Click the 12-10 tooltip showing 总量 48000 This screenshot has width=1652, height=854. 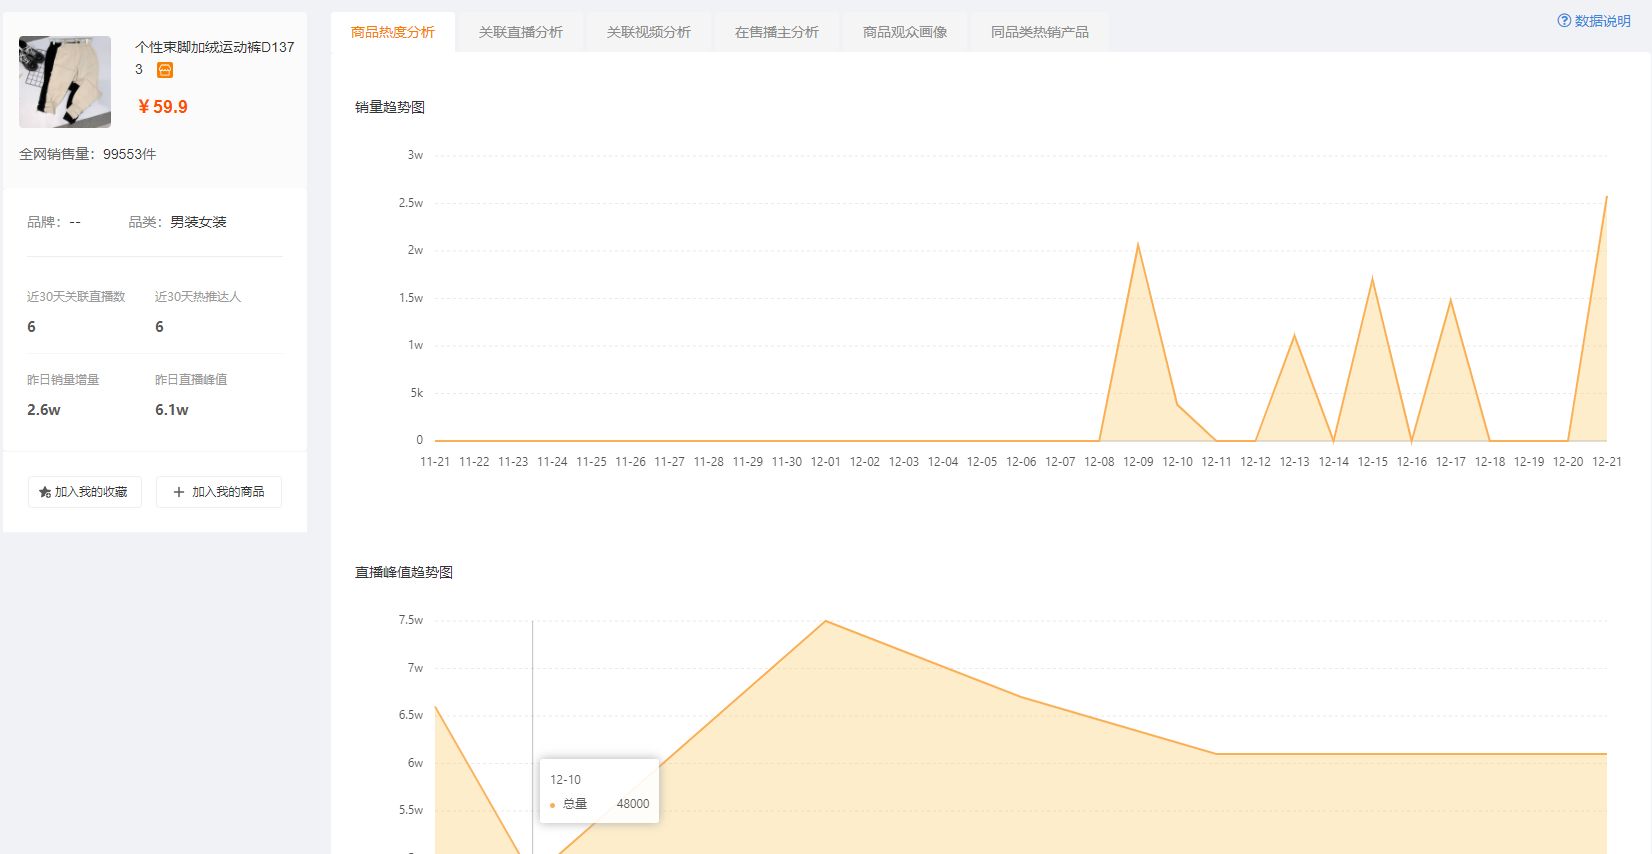pos(599,791)
